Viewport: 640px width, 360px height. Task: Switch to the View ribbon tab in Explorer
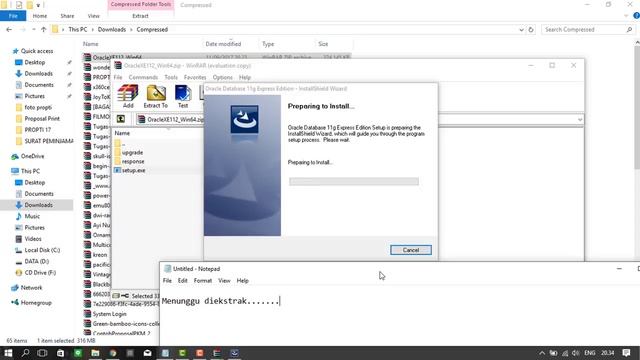93,16
